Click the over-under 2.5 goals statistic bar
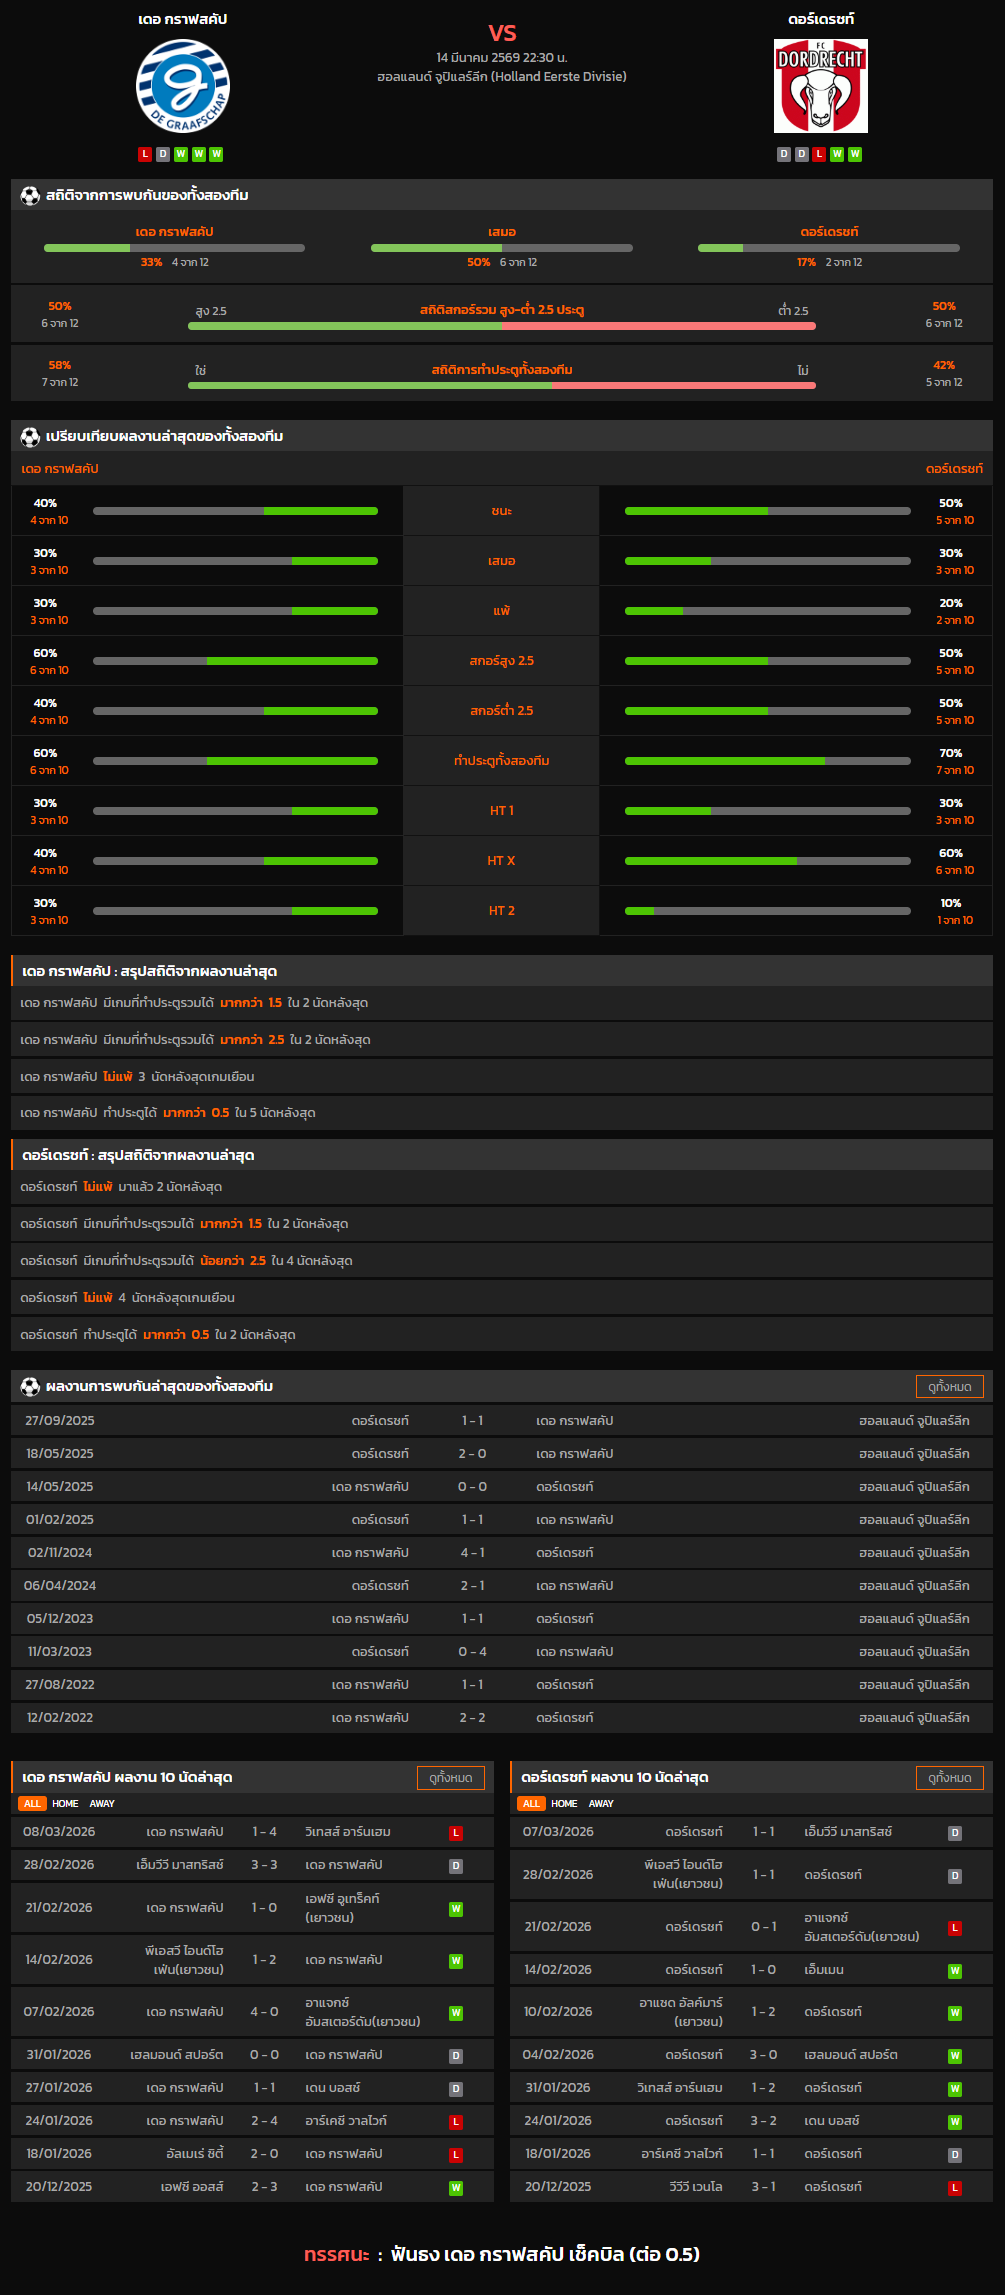1005x2295 pixels. point(501,326)
